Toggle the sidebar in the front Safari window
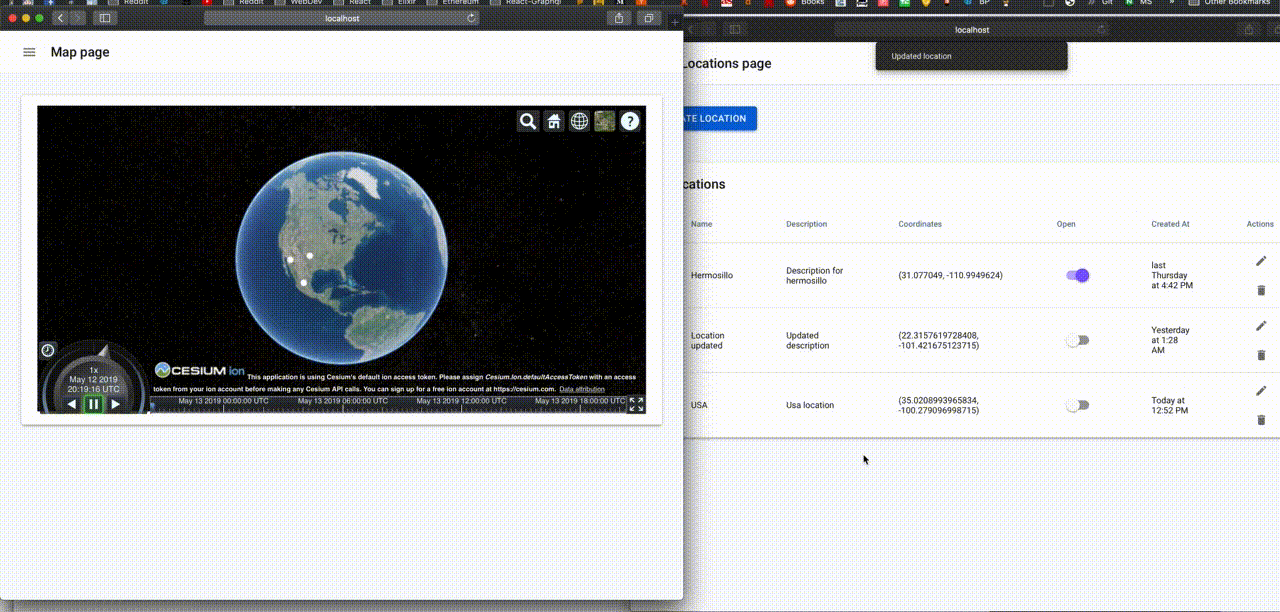1280x612 pixels. click(104, 18)
